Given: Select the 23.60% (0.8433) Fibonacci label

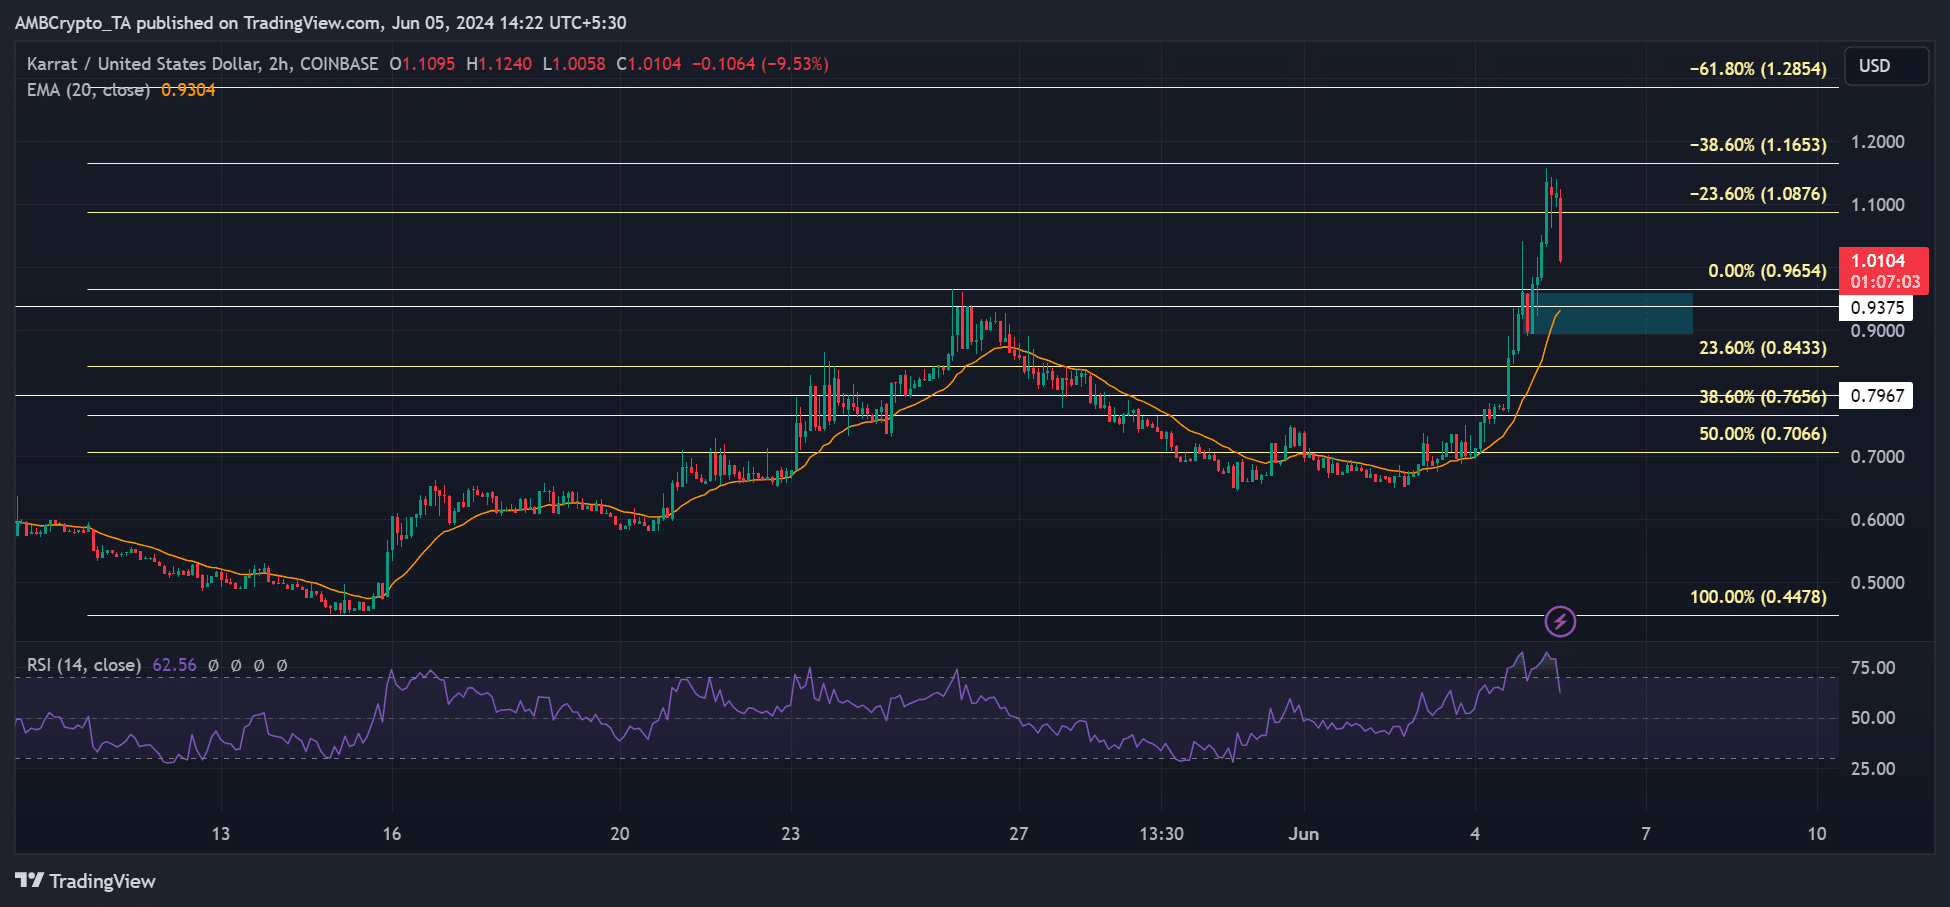Looking at the screenshot, I should point(1763,348).
